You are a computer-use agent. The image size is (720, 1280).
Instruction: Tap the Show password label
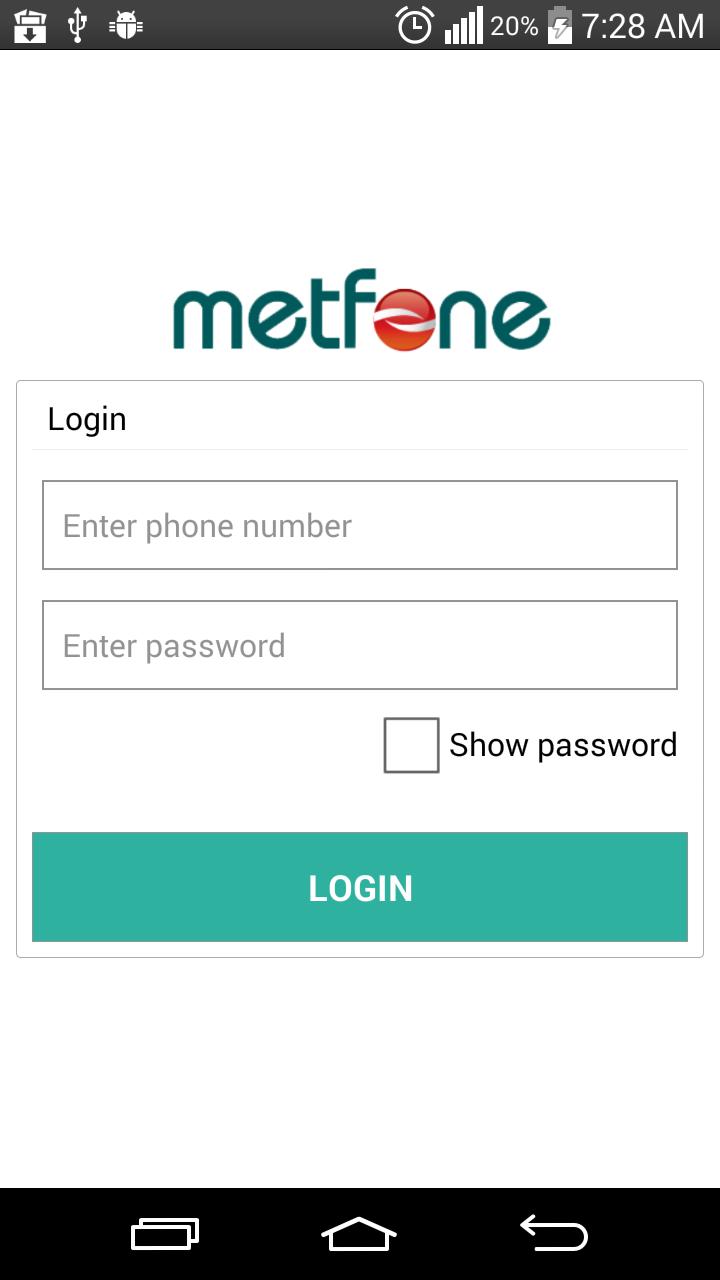pos(563,745)
